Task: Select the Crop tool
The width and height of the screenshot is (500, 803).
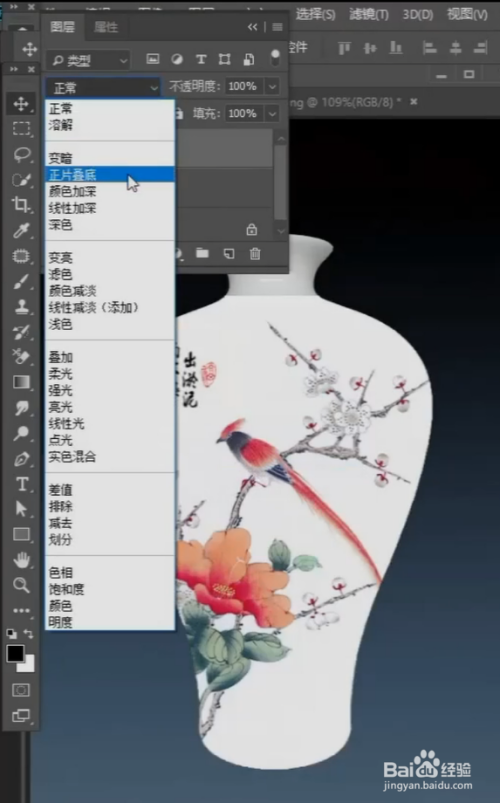Action: [x=22, y=205]
